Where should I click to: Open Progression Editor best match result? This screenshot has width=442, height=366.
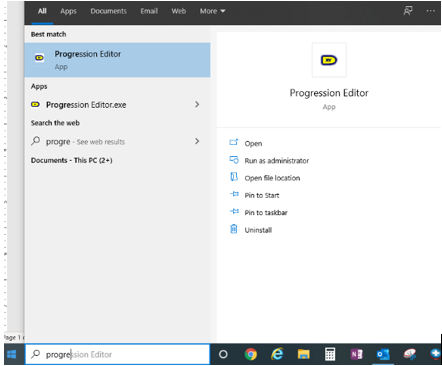pos(117,60)
